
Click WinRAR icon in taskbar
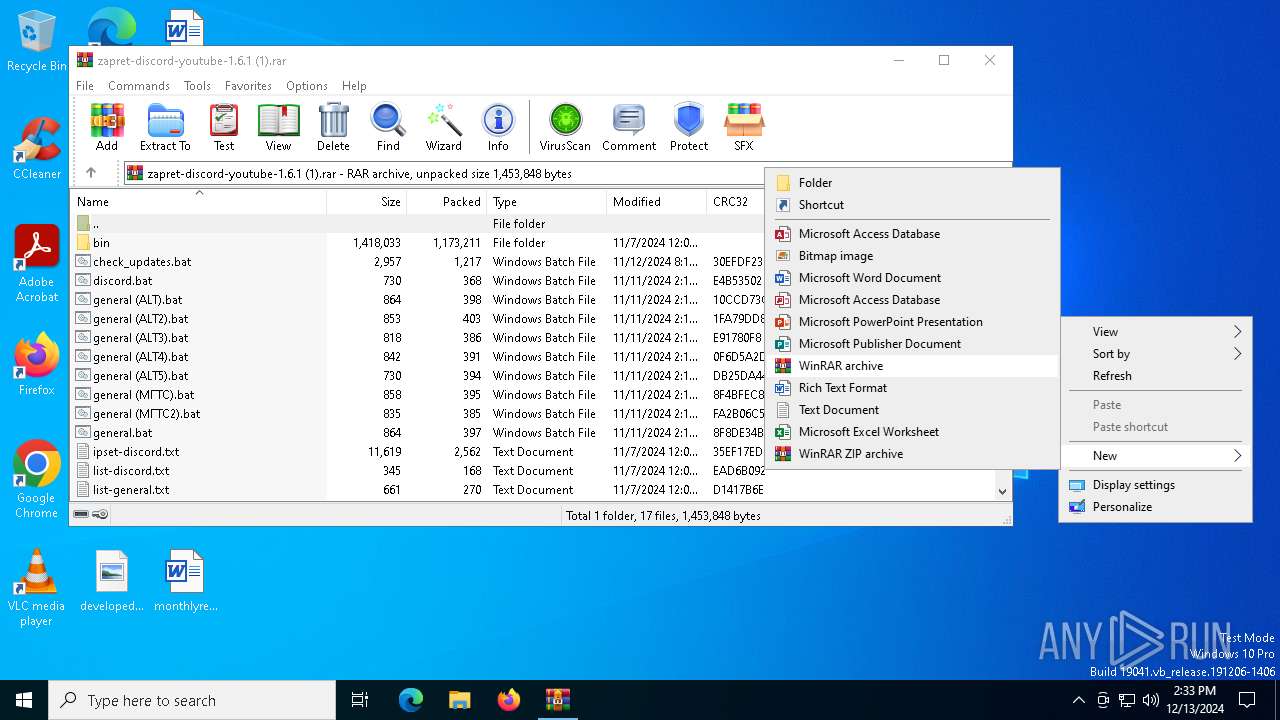tap(557, 700)
